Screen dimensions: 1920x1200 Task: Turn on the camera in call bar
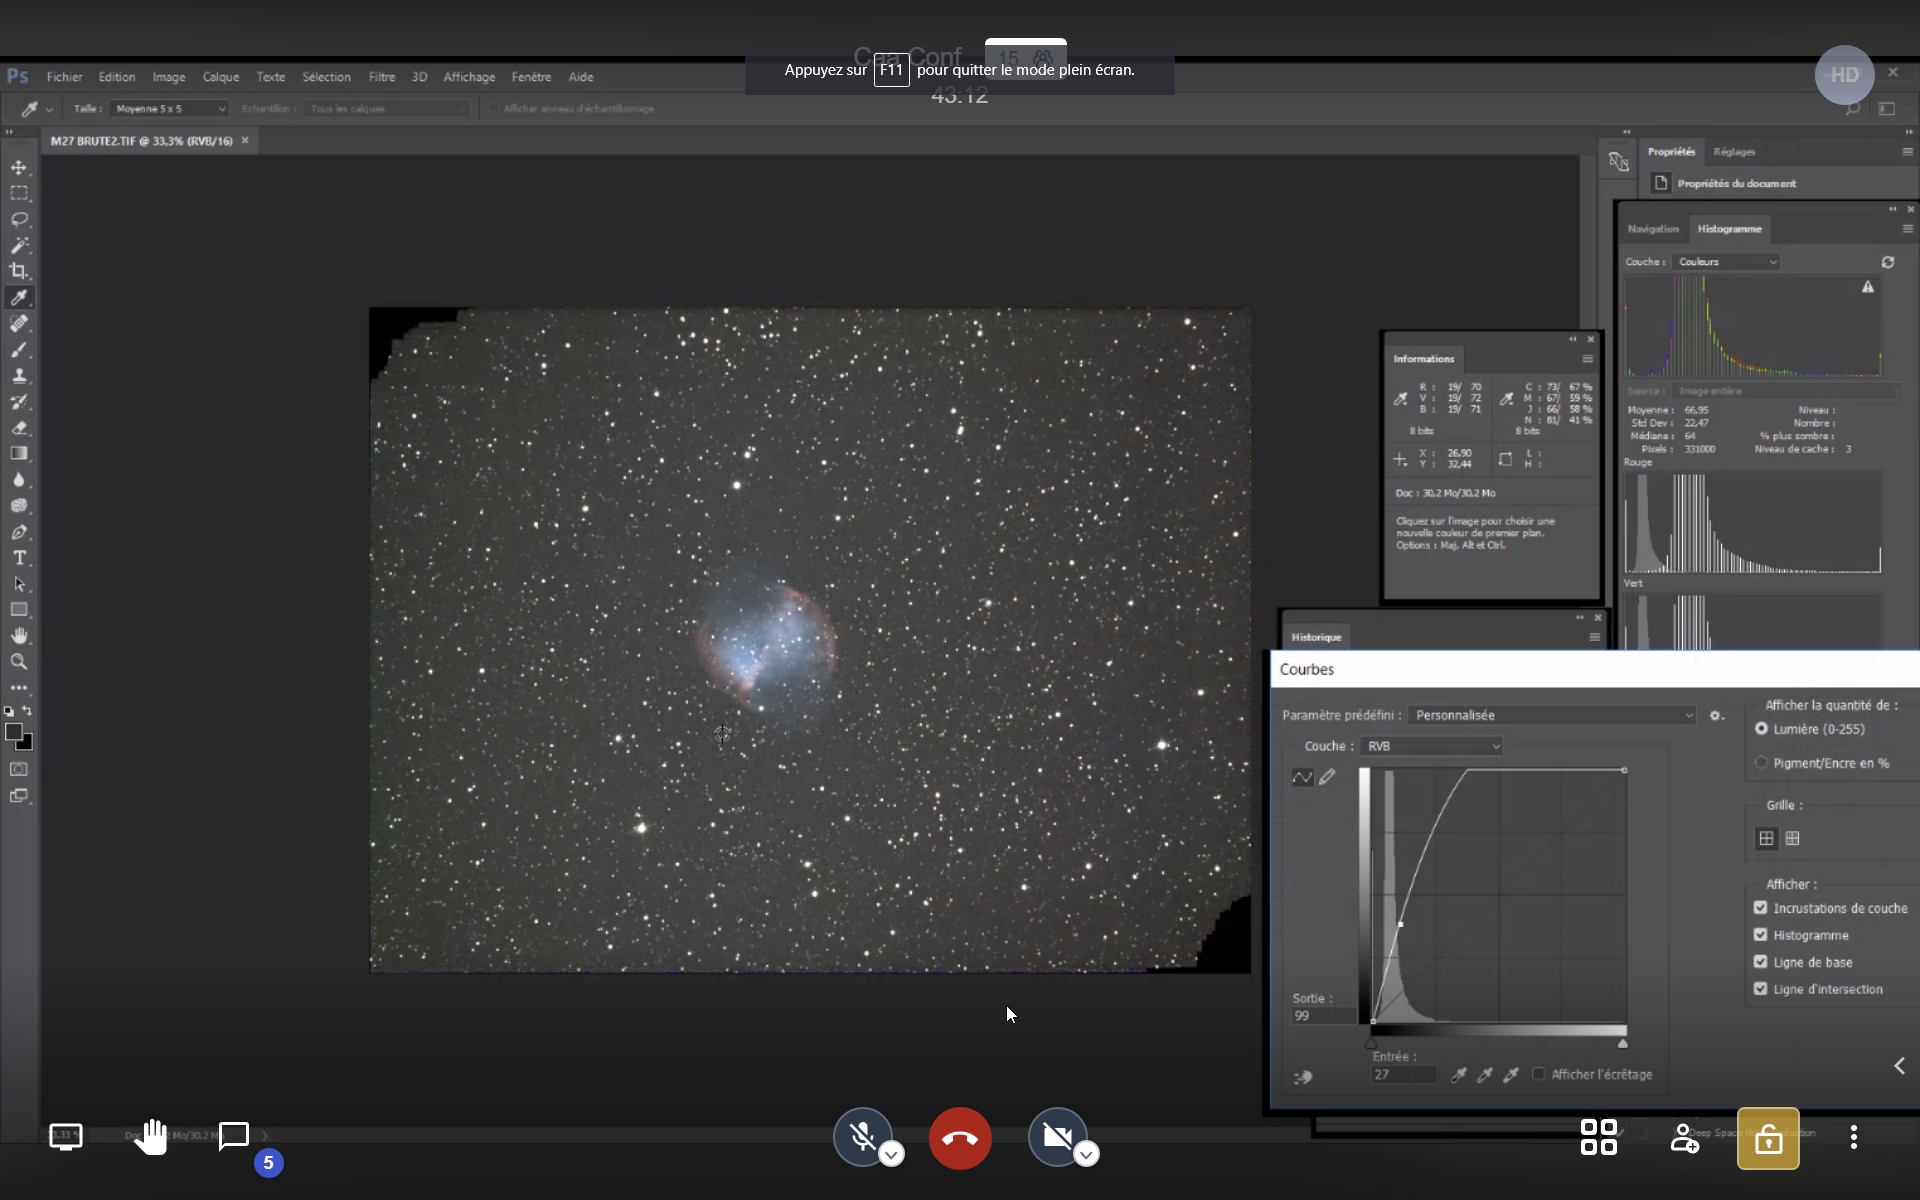(1057, 1137)
